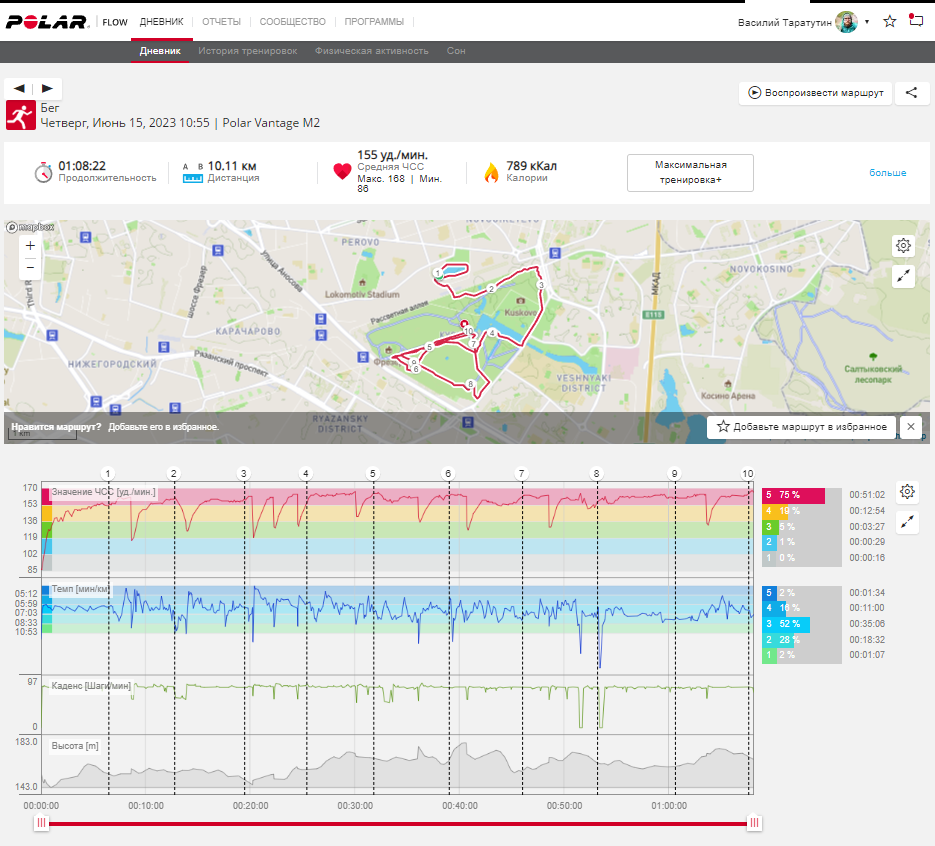Click the больше link
935x846 pixels.
tap(887, 172)
